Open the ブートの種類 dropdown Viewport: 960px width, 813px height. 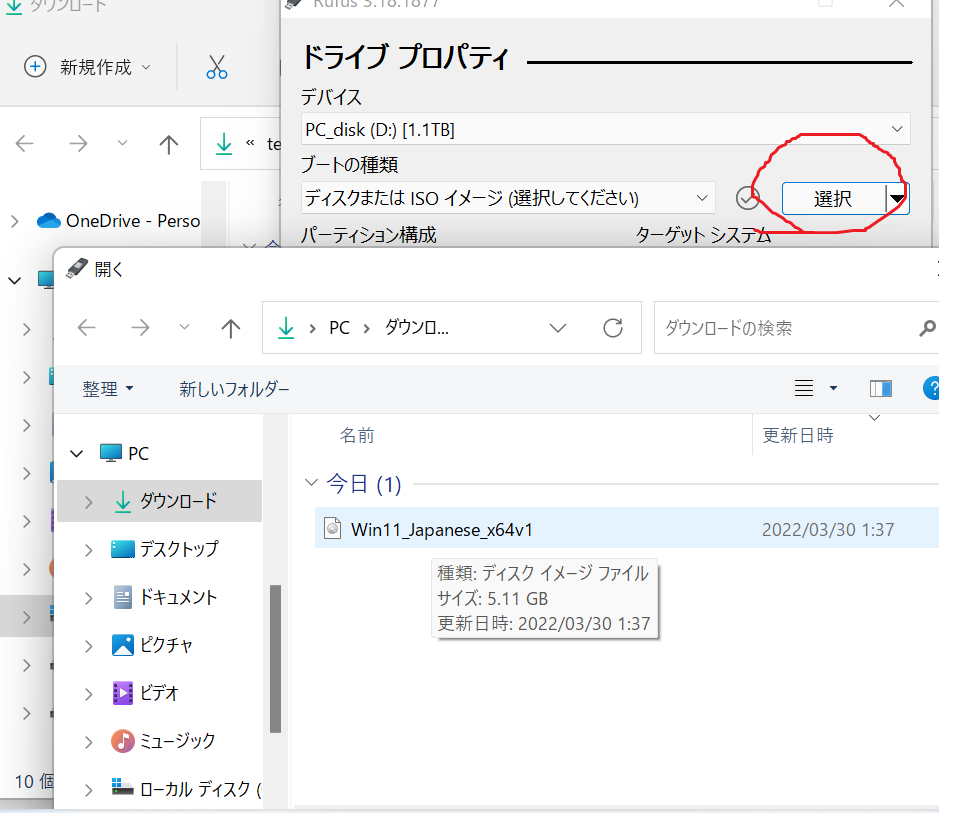point(508,198)
